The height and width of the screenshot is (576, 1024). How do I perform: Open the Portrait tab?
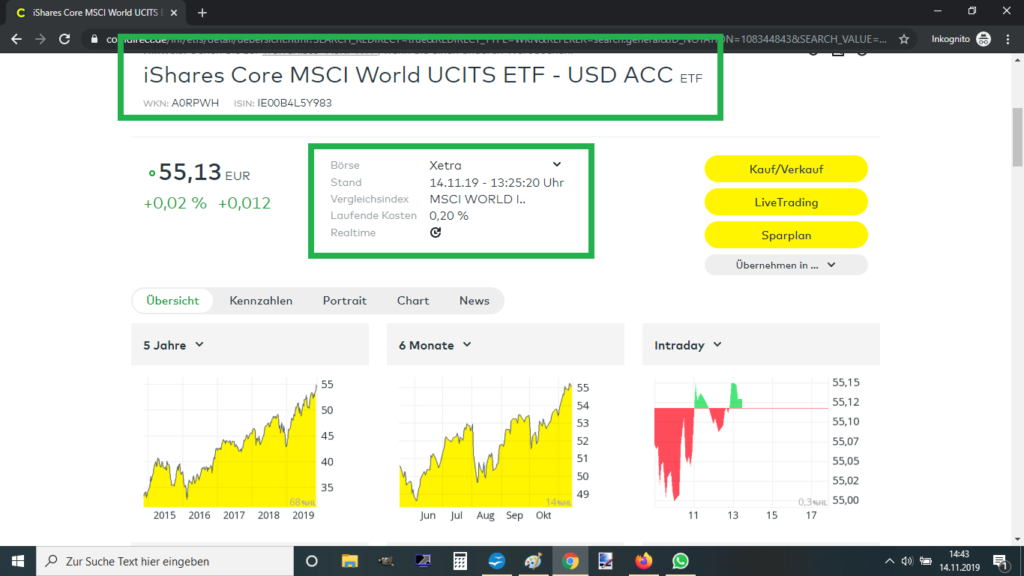tap(344, 300)
